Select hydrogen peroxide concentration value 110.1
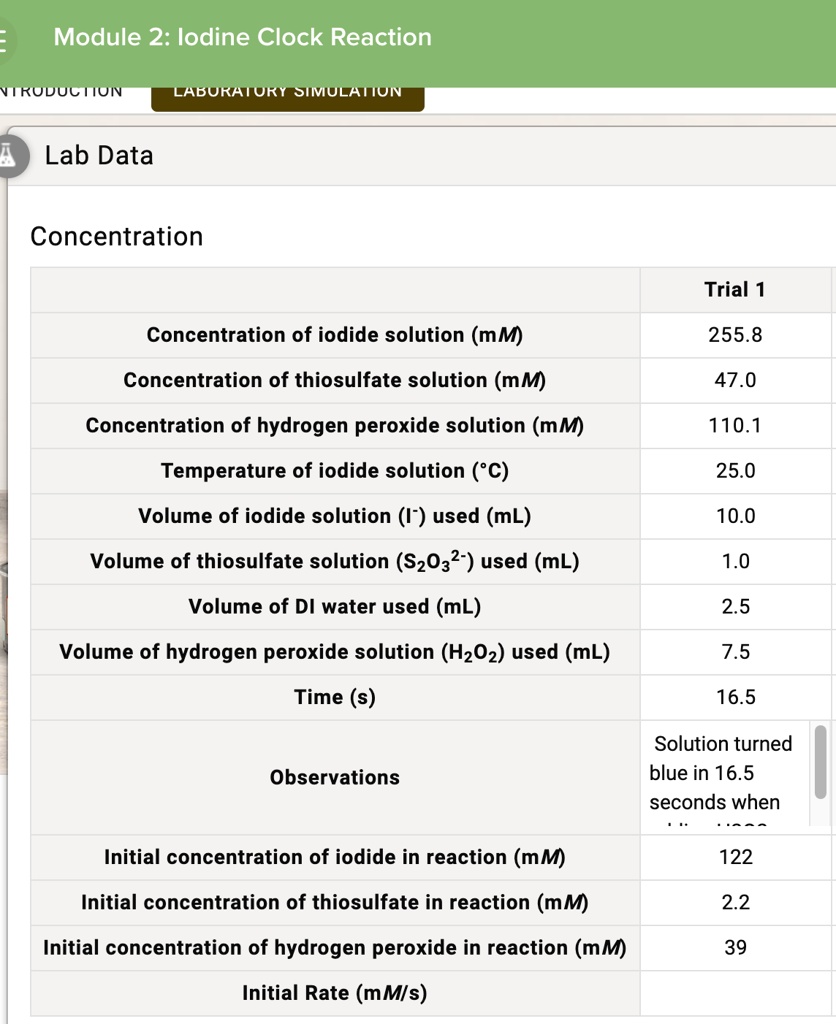 click(x=735, y=425)
